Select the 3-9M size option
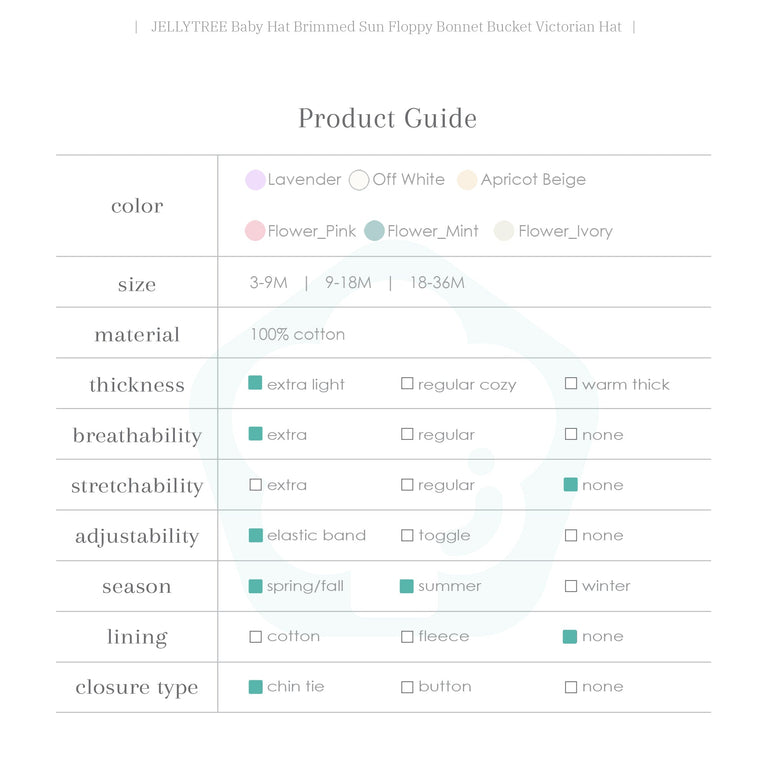The image size is (770, 770). coord(268,283)
